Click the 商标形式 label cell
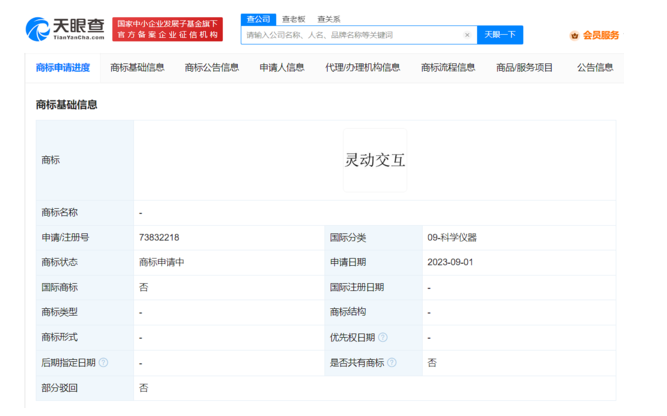 point(85,337)
